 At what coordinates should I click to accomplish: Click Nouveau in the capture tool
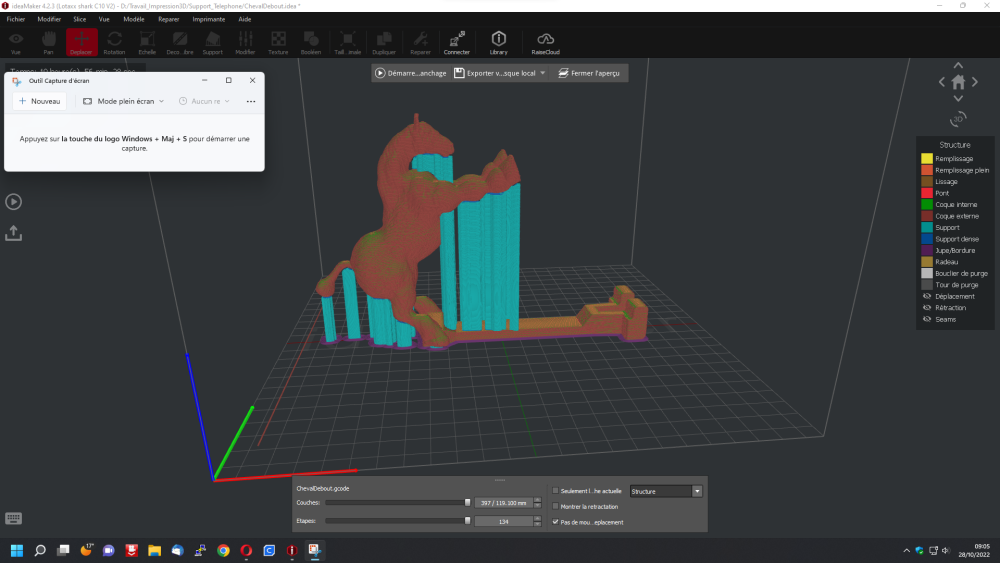[40, 101]
